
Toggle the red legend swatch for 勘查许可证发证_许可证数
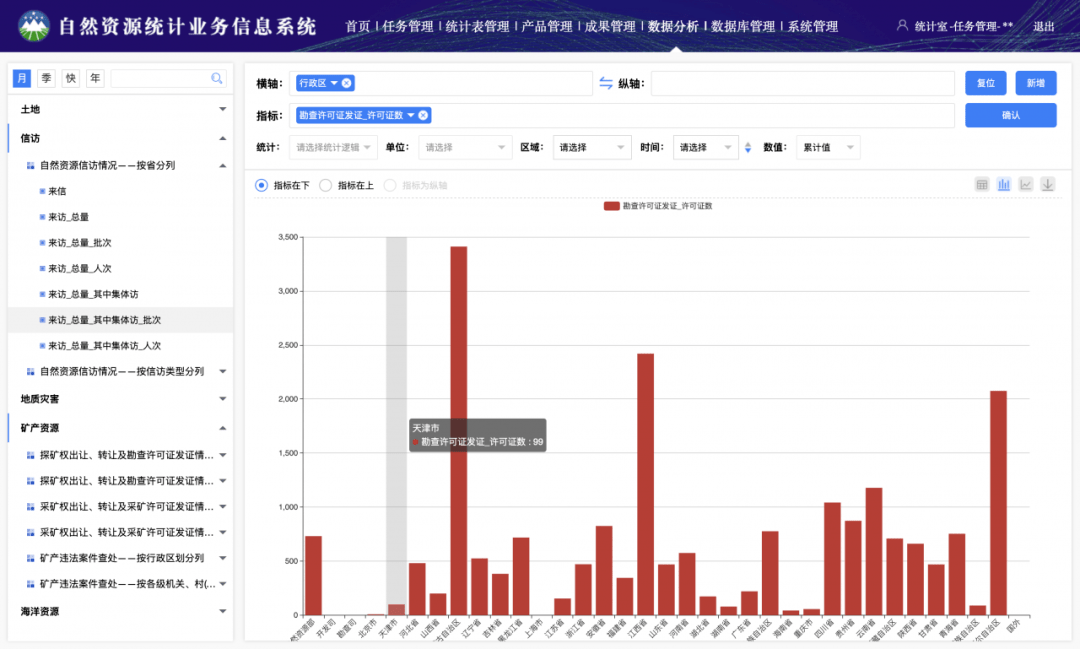(x=612, y=206)
